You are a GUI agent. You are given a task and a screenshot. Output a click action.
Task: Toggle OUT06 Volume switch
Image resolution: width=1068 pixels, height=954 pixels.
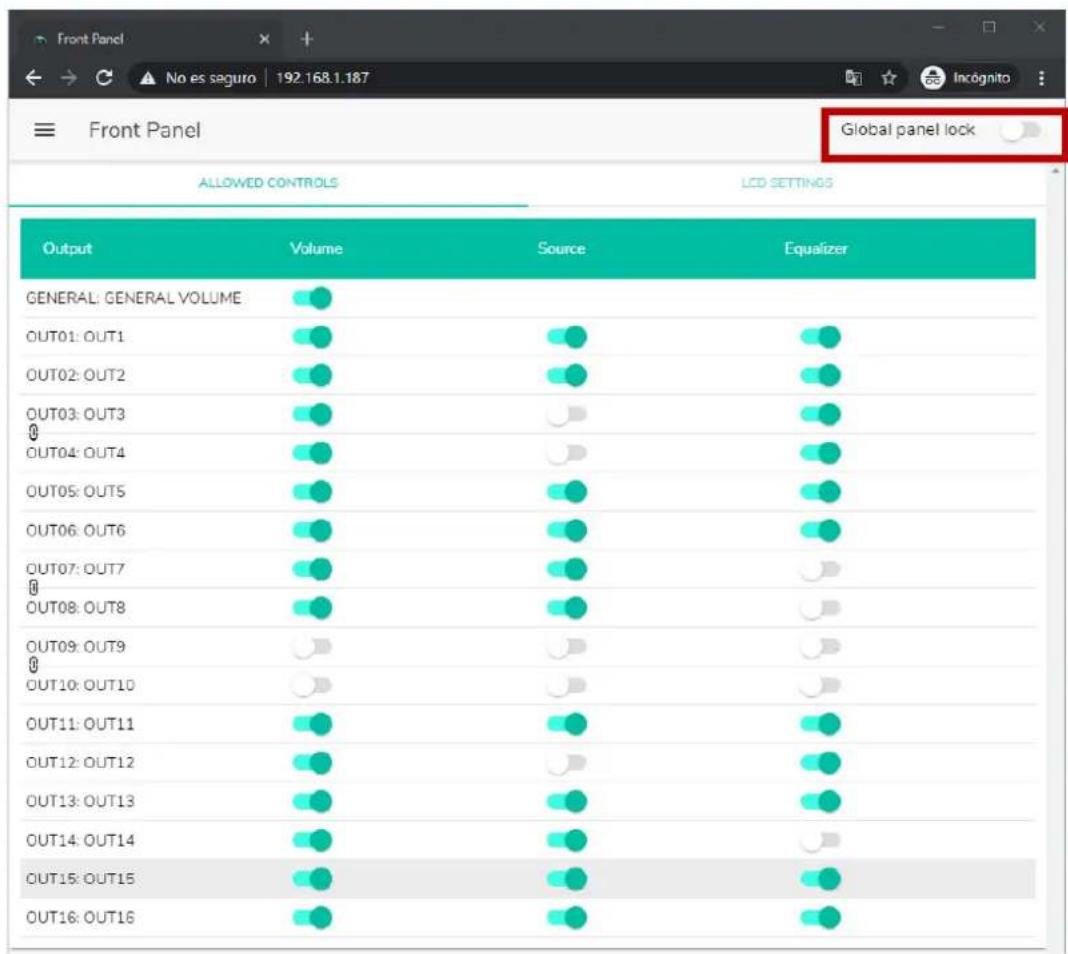pos(312,530)
